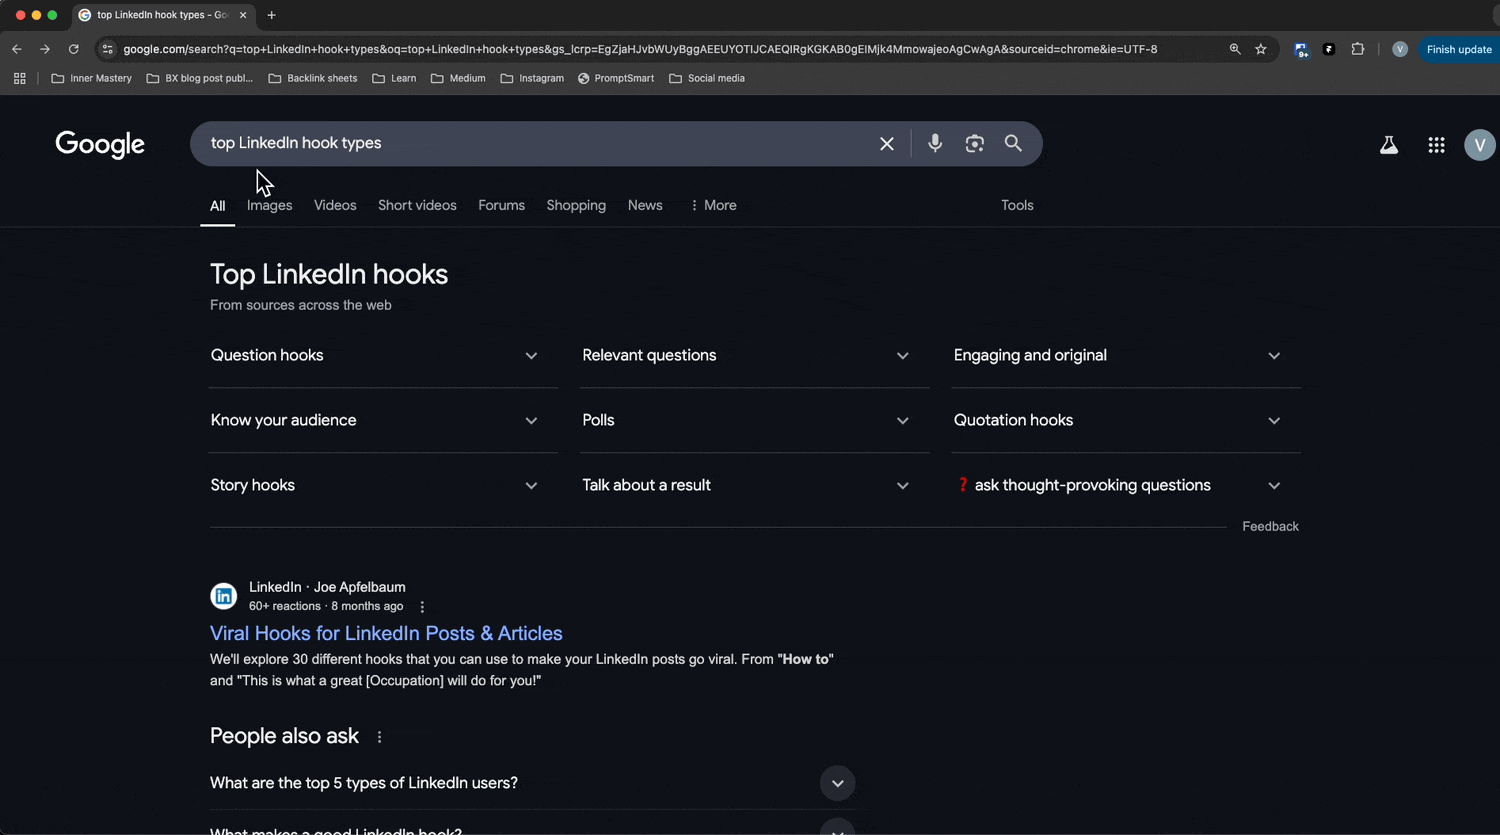
Task: Open the apps grid in bookmarks bar
Action: click(x=19, y=78)
